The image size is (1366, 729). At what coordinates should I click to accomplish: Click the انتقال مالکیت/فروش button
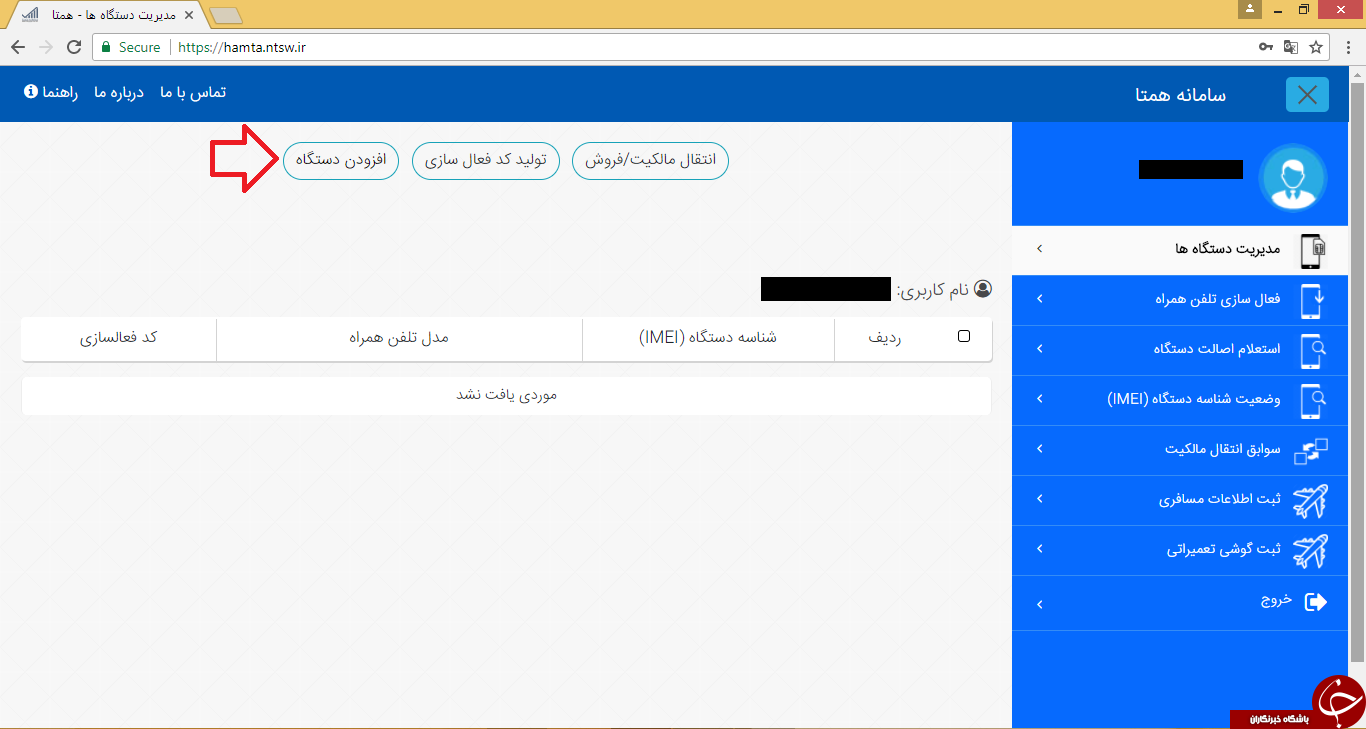[x=650, y=161]
